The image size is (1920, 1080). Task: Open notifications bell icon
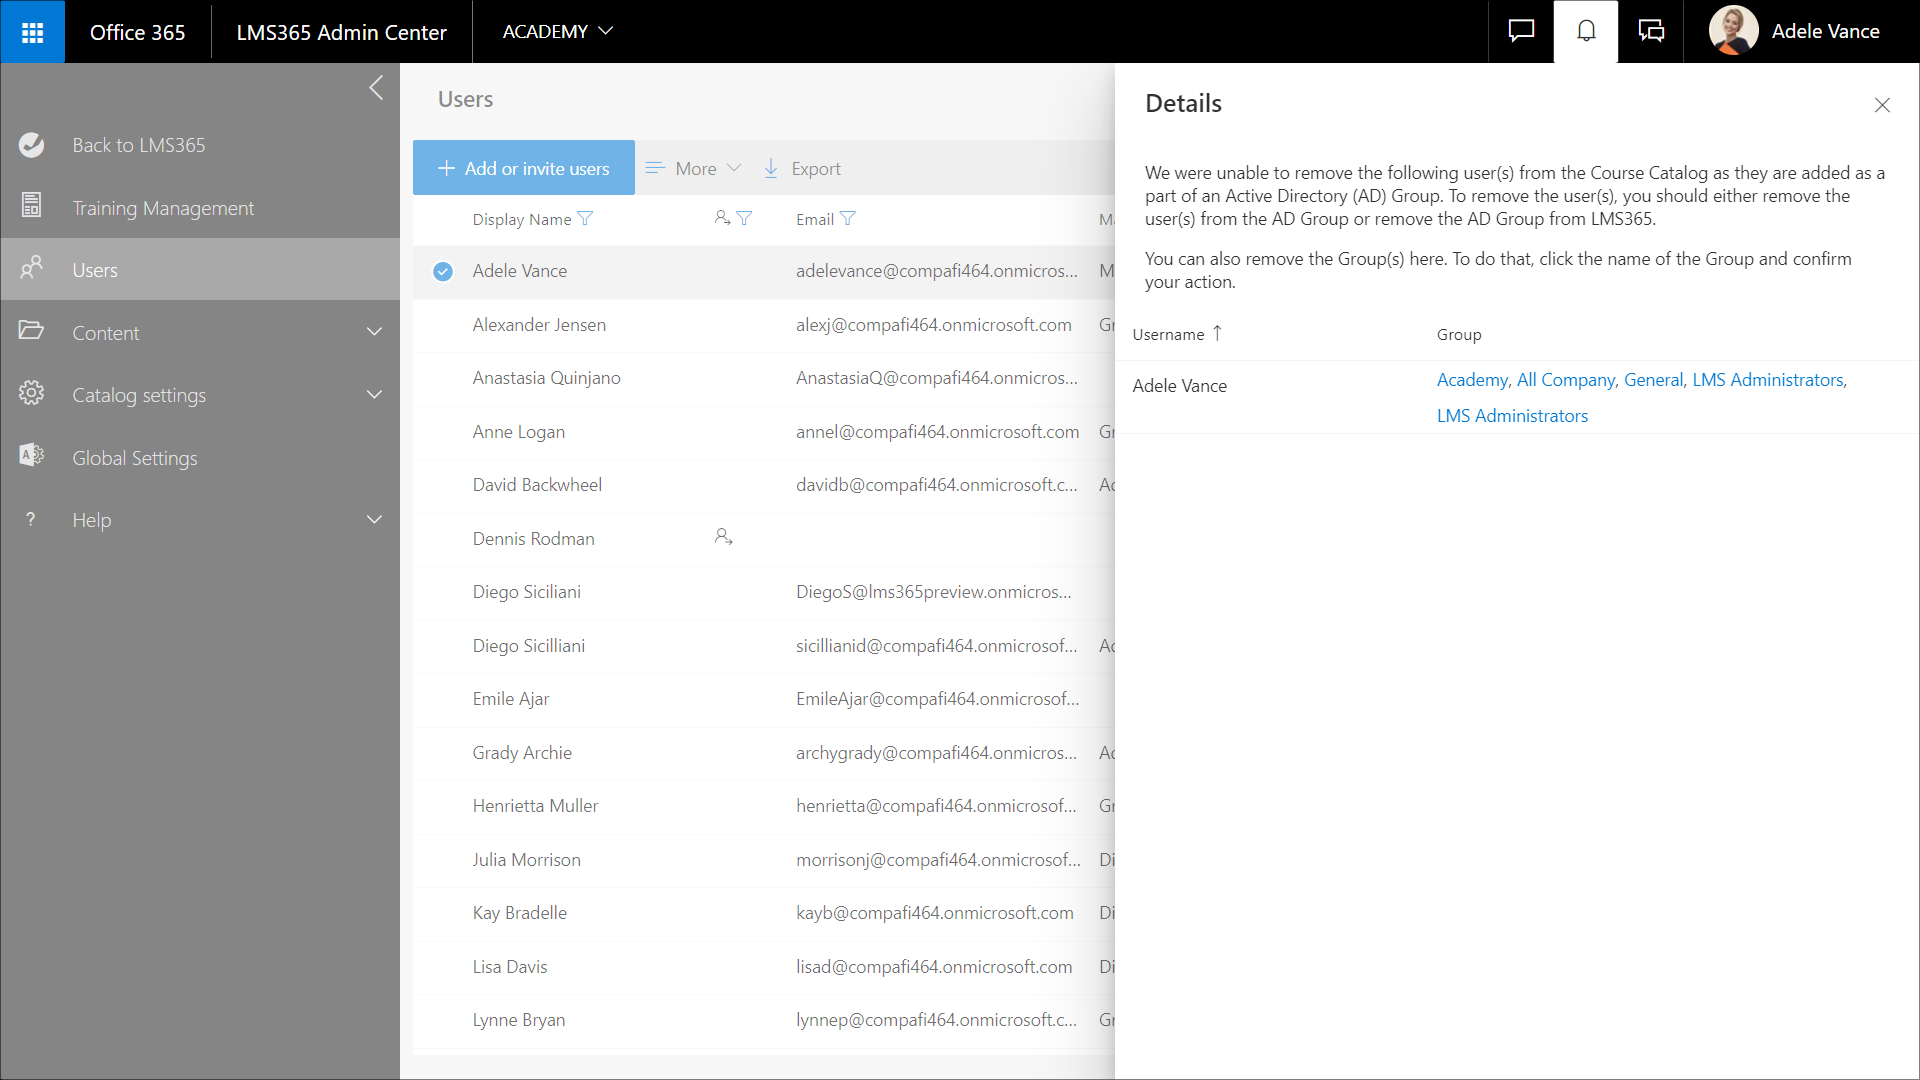click(1586, 31)
